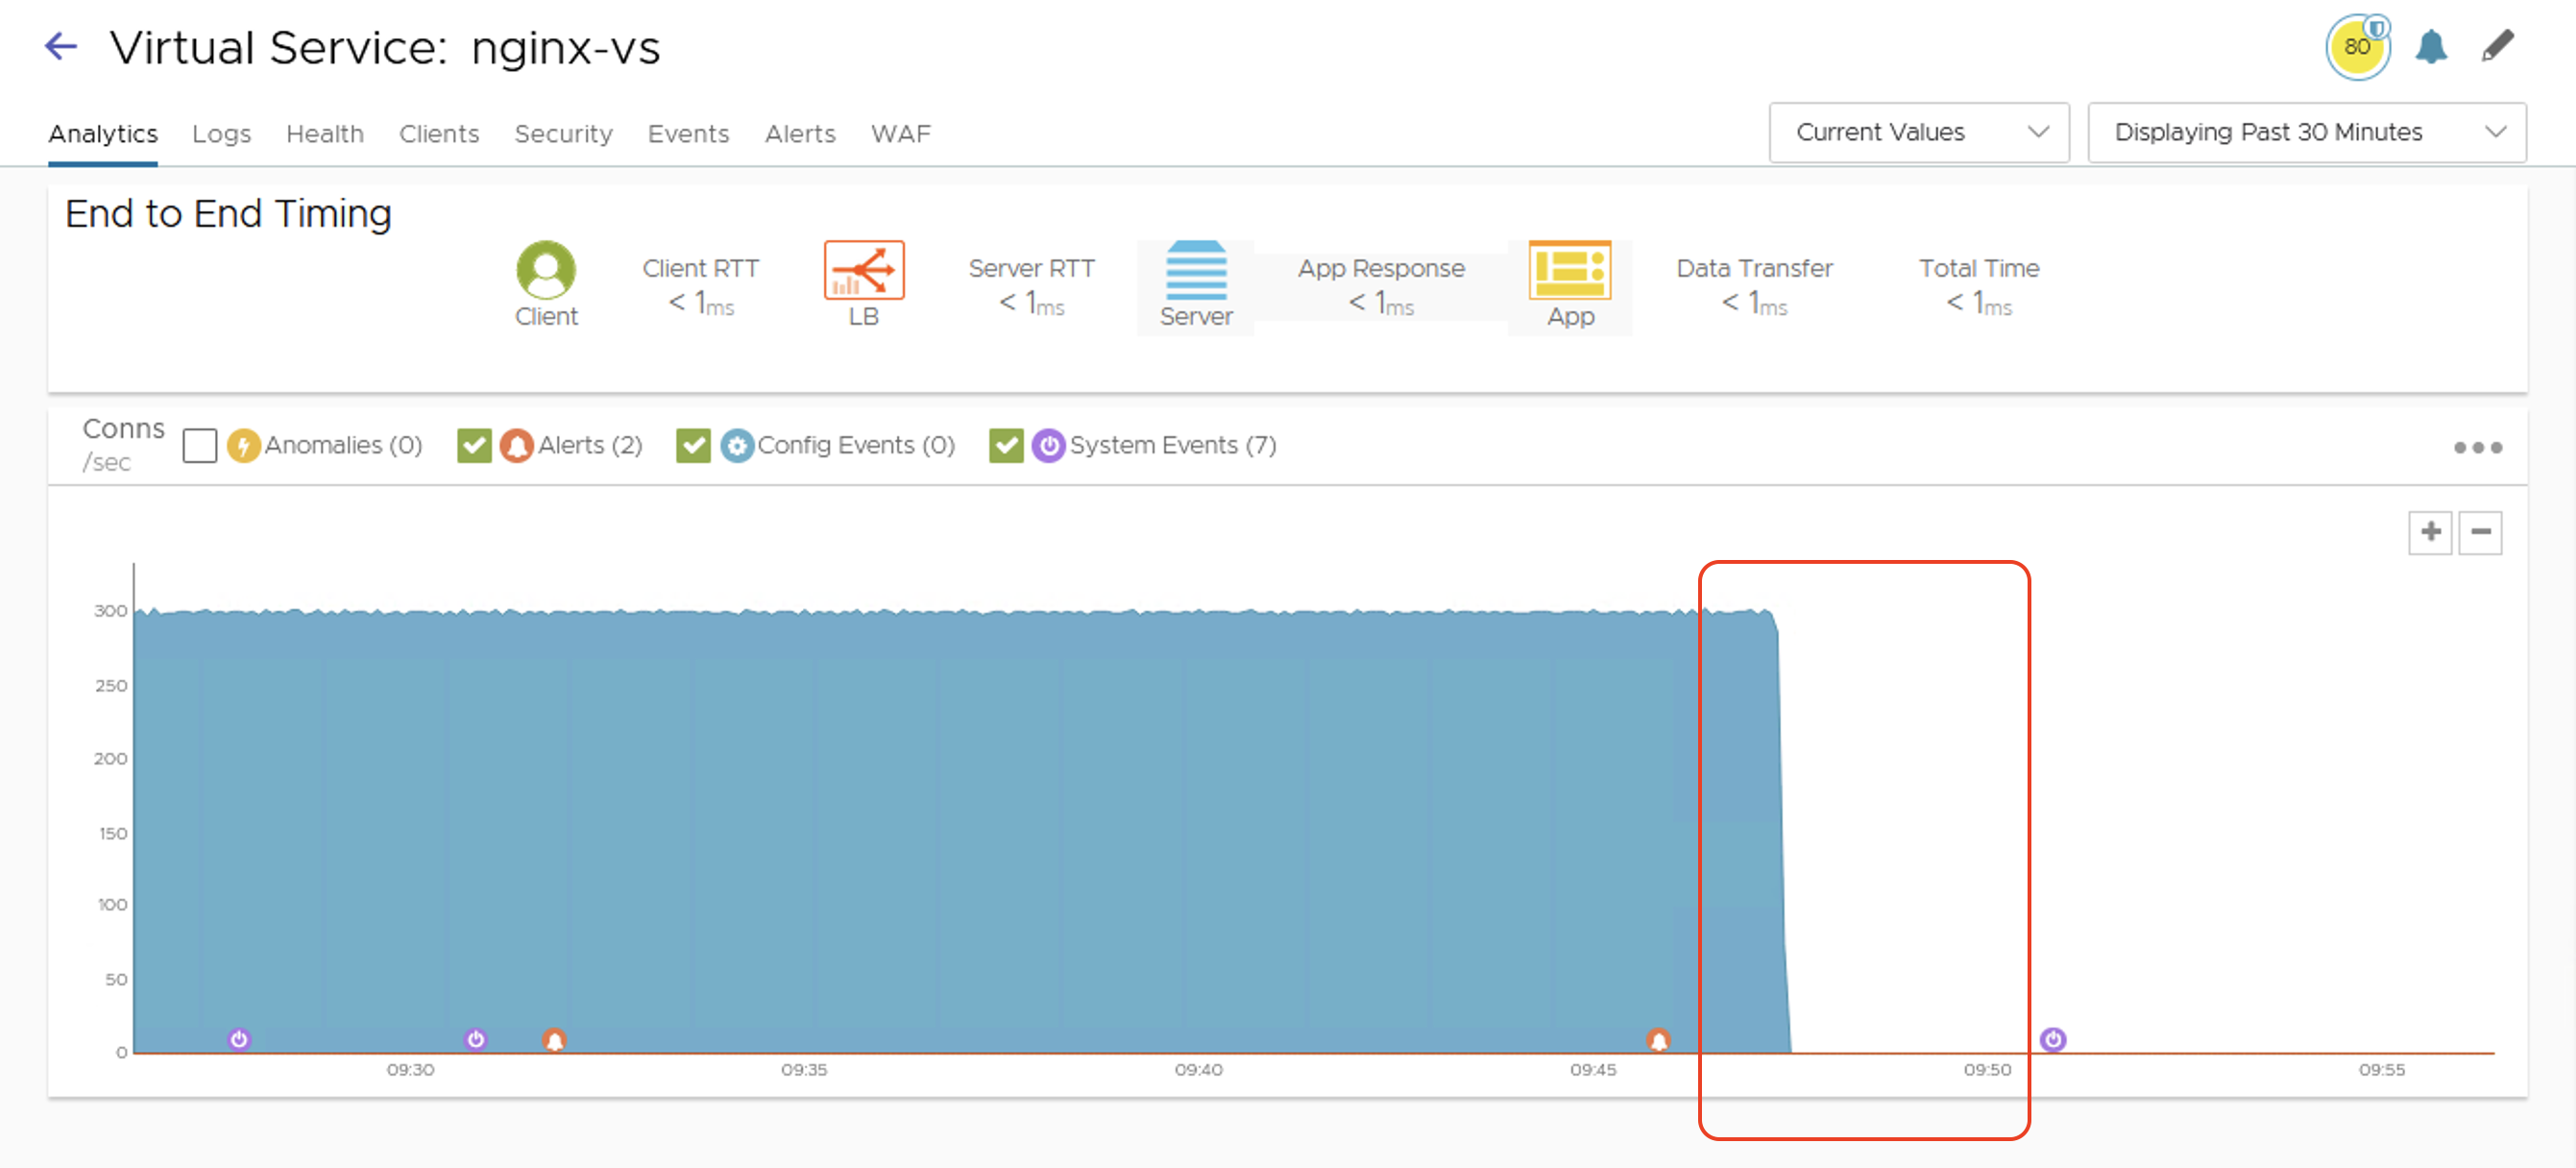2576x1168 pixels.
Task: Click the End to End Timing heading
Action: coord(228,214)
